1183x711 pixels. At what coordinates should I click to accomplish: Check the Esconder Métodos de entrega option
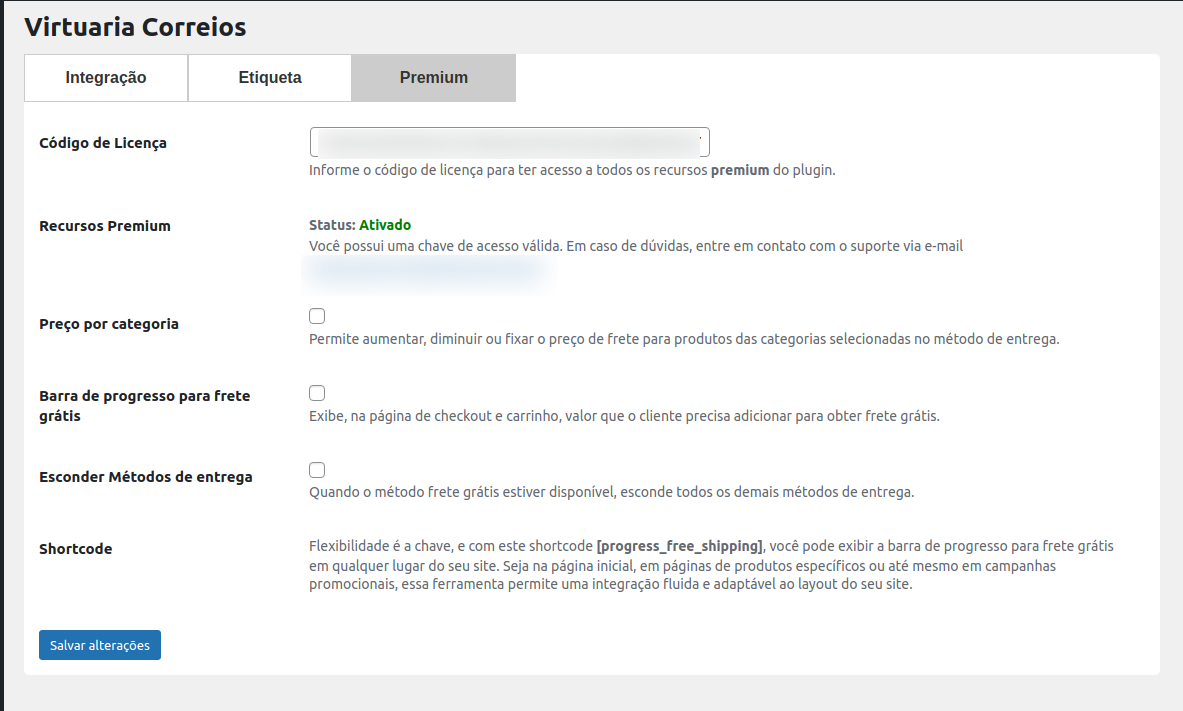pyautogui.click(x=317, y=470)
